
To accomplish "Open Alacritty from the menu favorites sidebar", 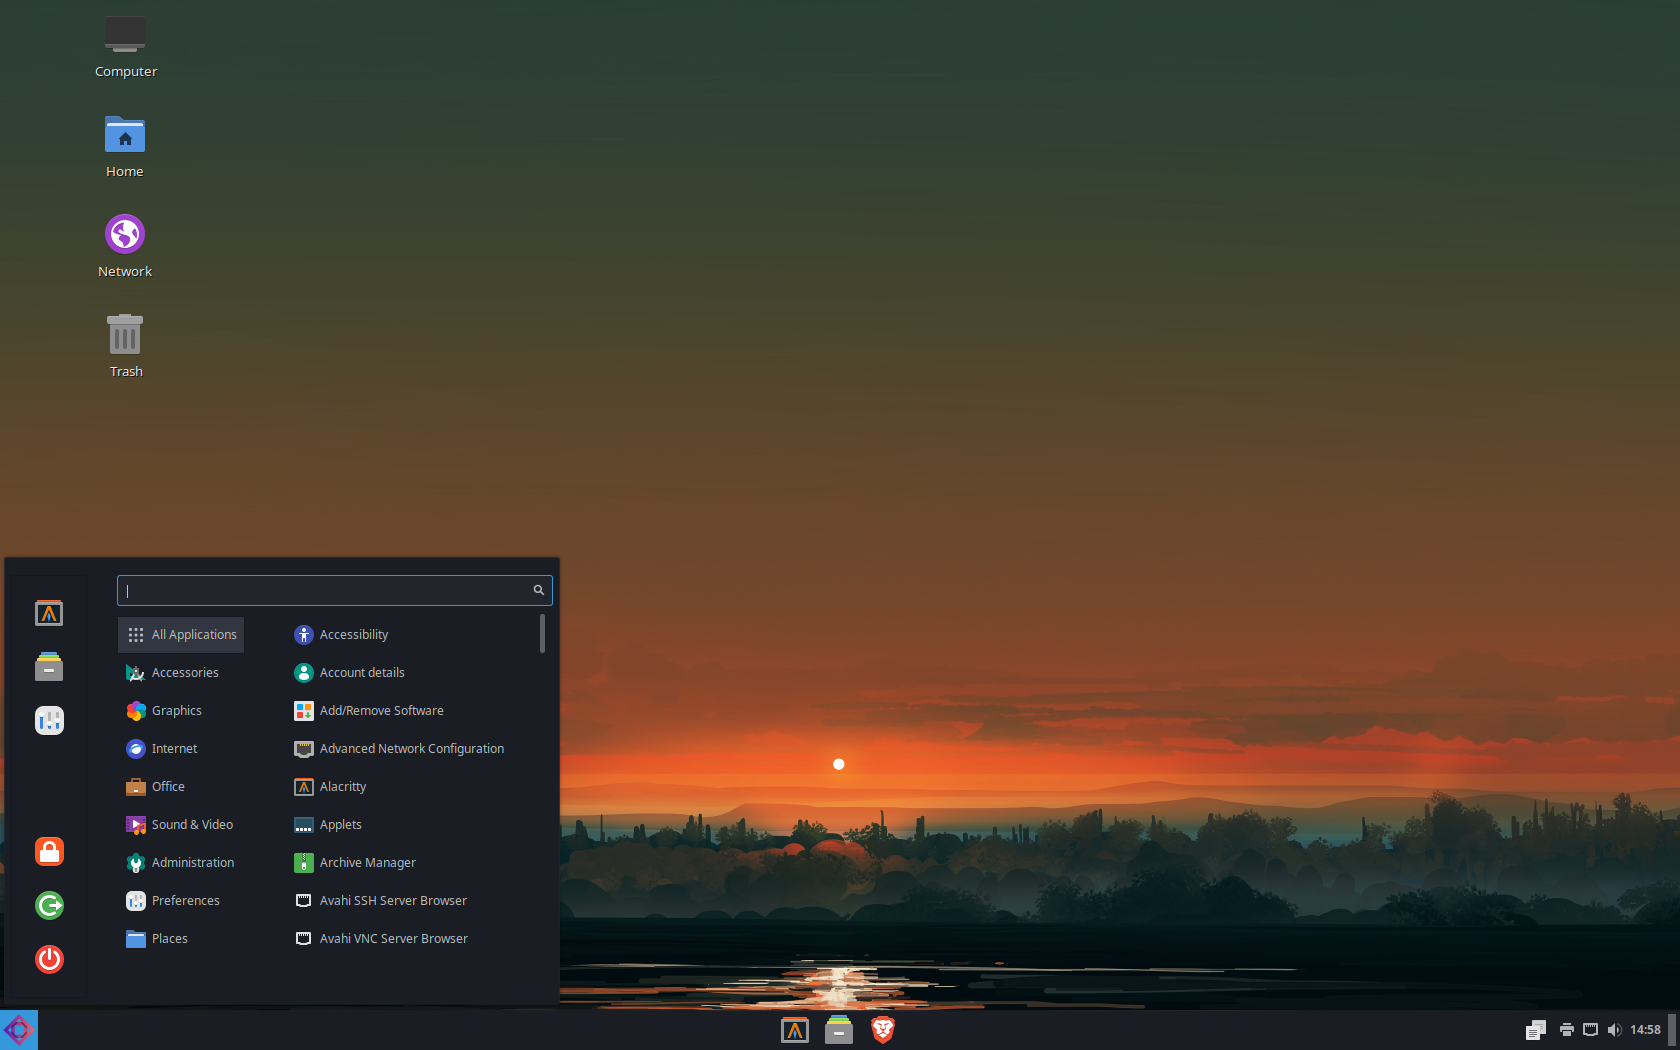I will (49, 613).
